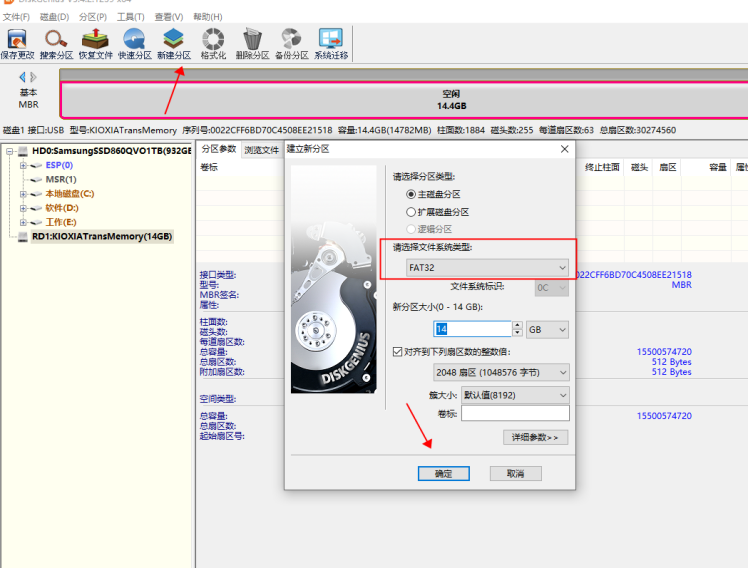The width and height of the screenshot is (748, 568).
Task: Increase partition size with the up spinner
Action: click(x=518, y=325)
